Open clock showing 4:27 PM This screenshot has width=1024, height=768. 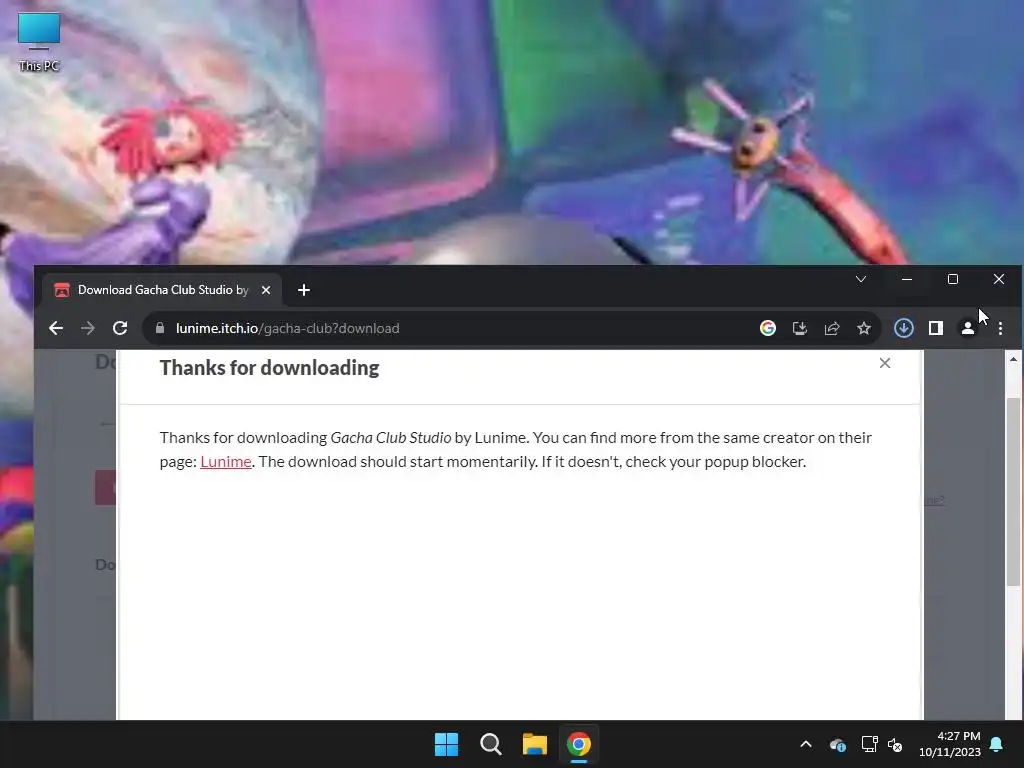click(950, 744)
